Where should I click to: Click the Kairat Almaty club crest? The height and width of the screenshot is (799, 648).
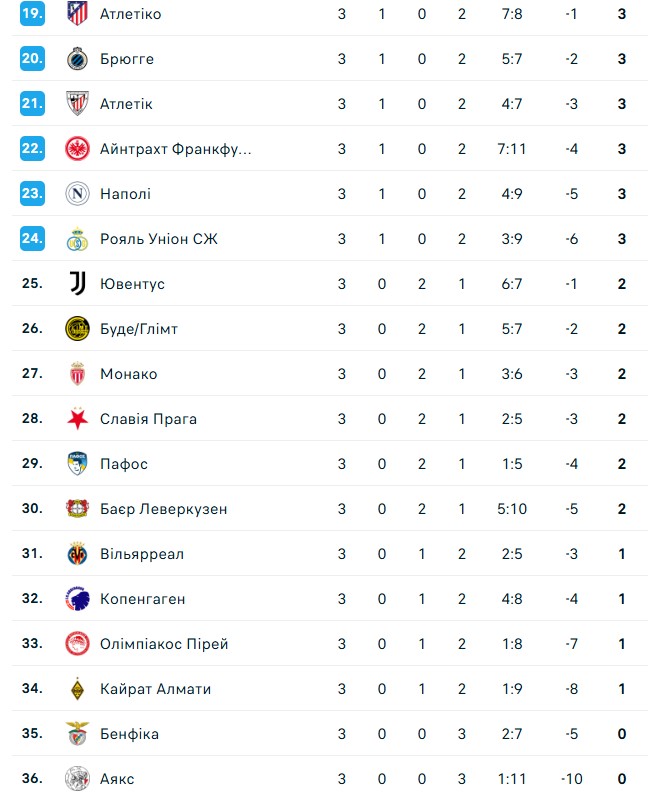tap(77, 689)
